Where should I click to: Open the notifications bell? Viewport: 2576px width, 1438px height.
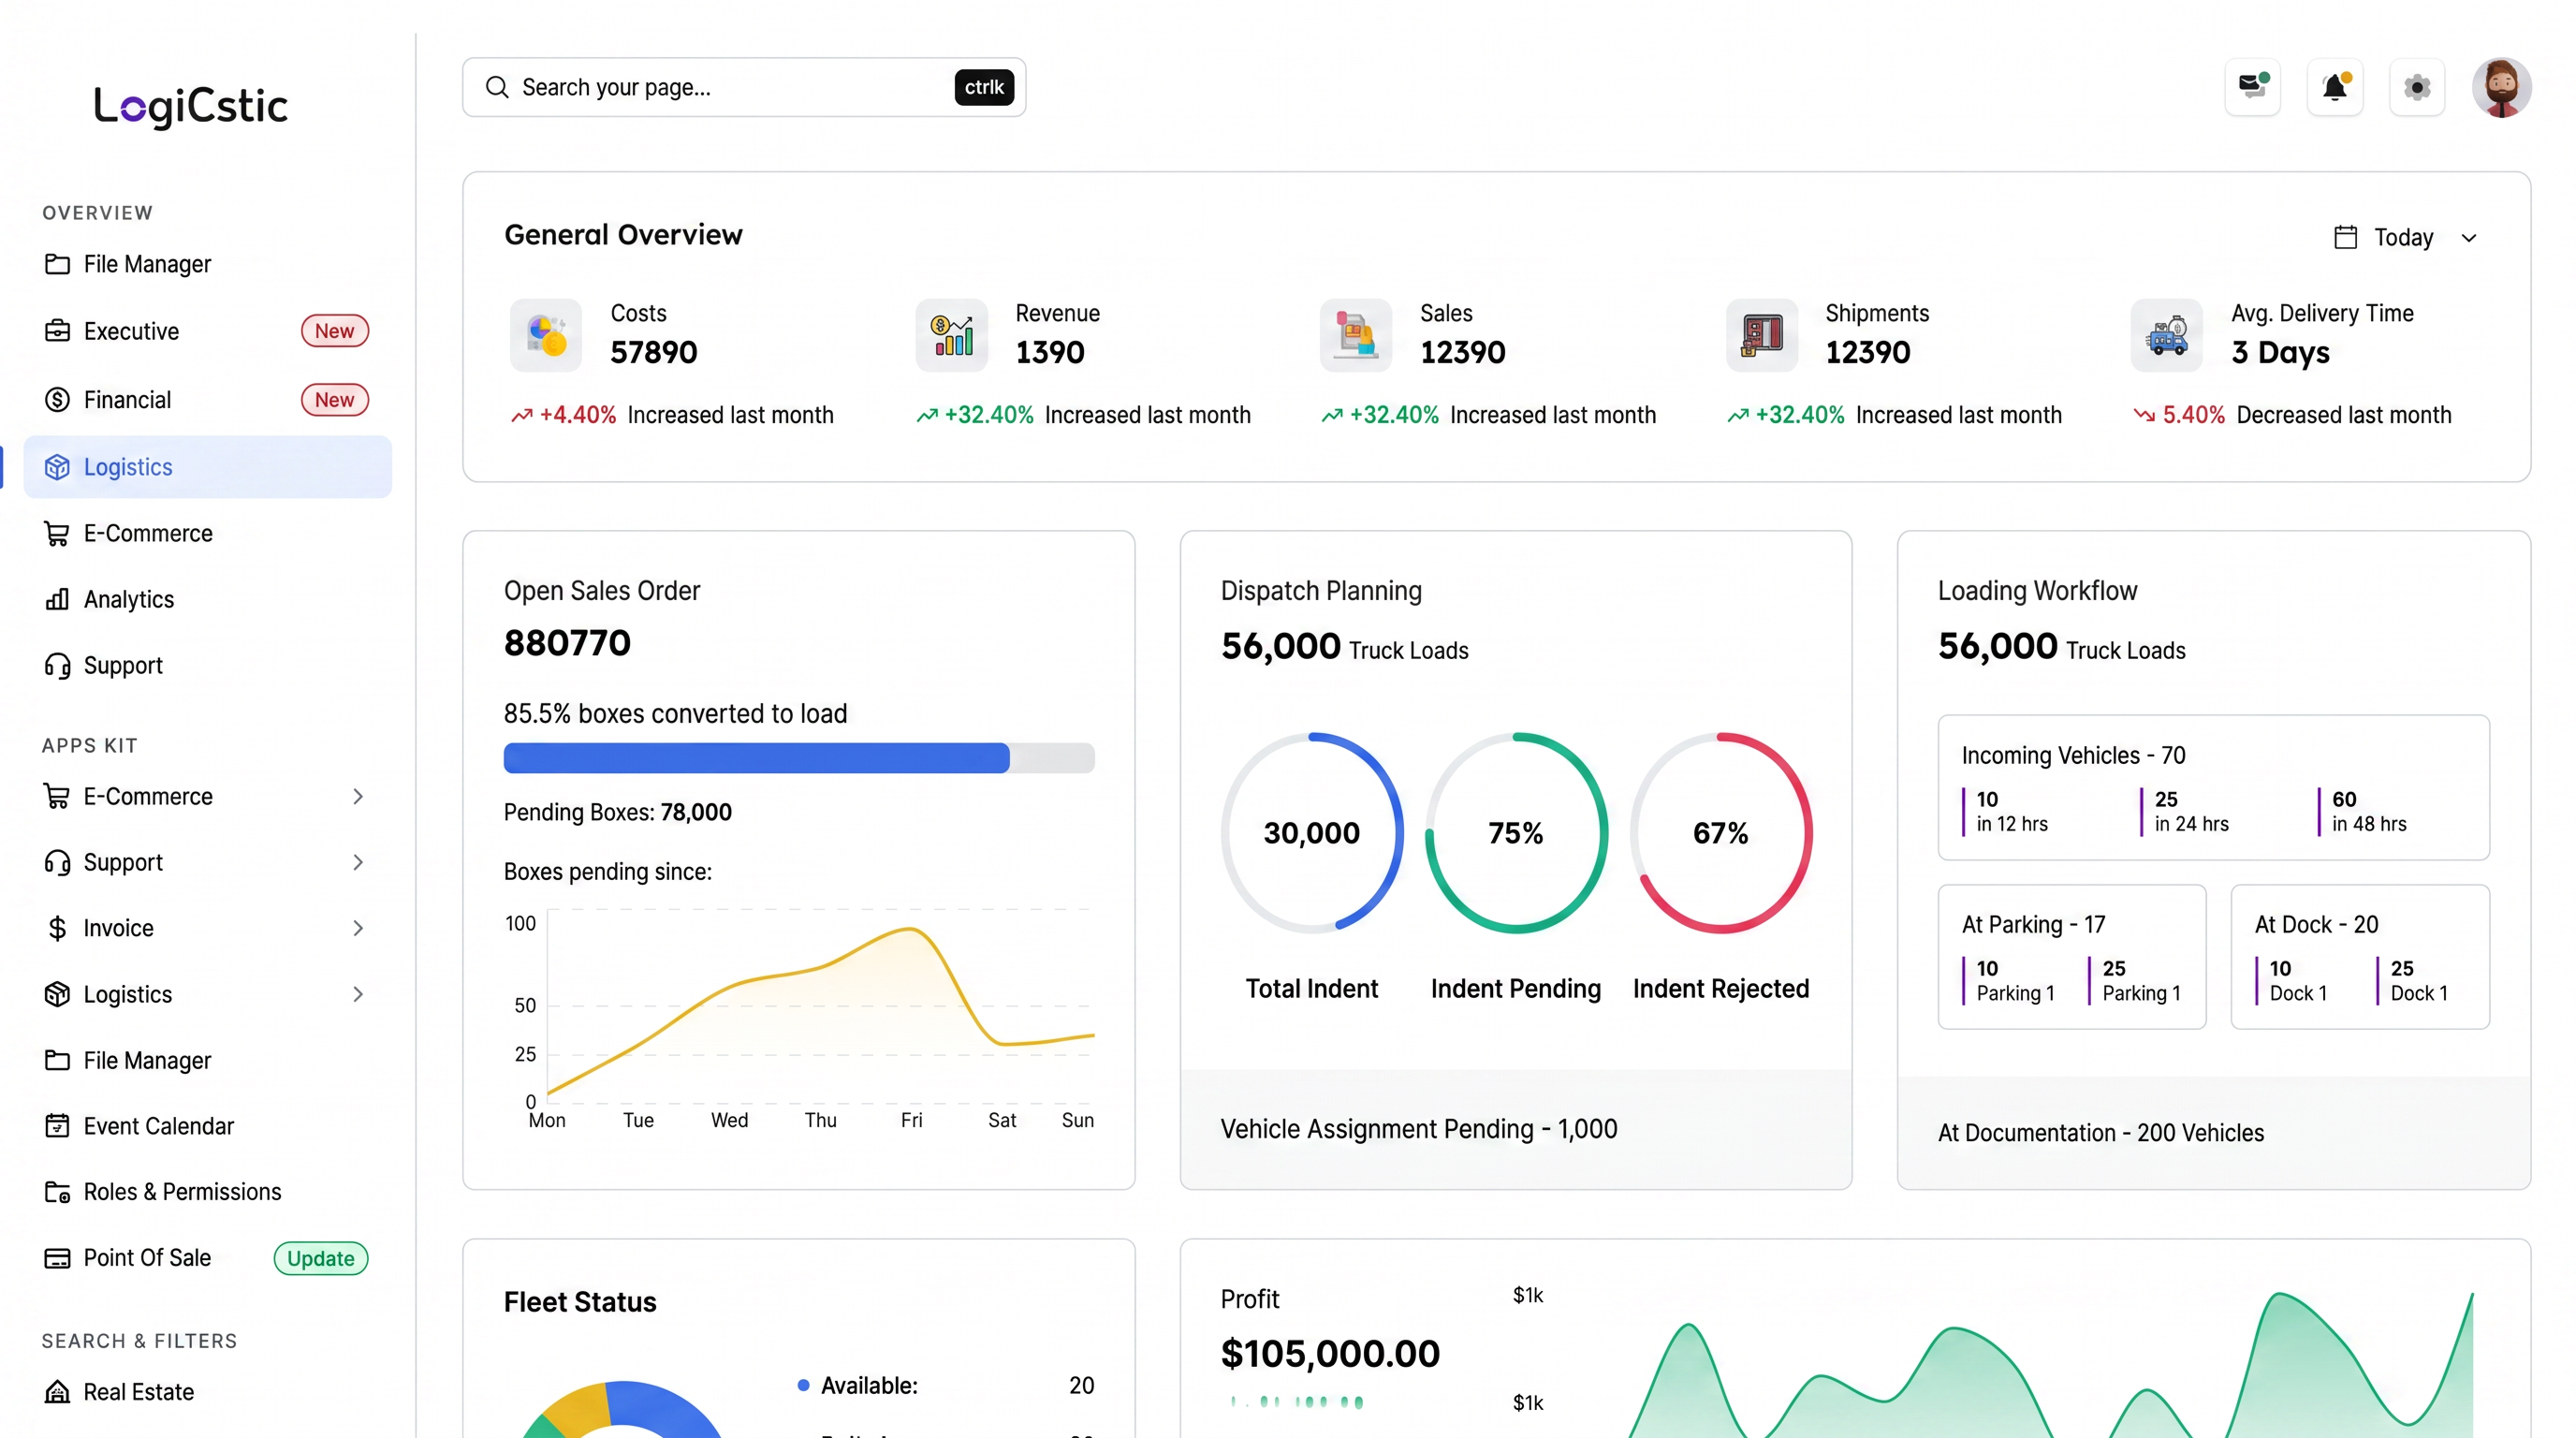click(2335, 87)
